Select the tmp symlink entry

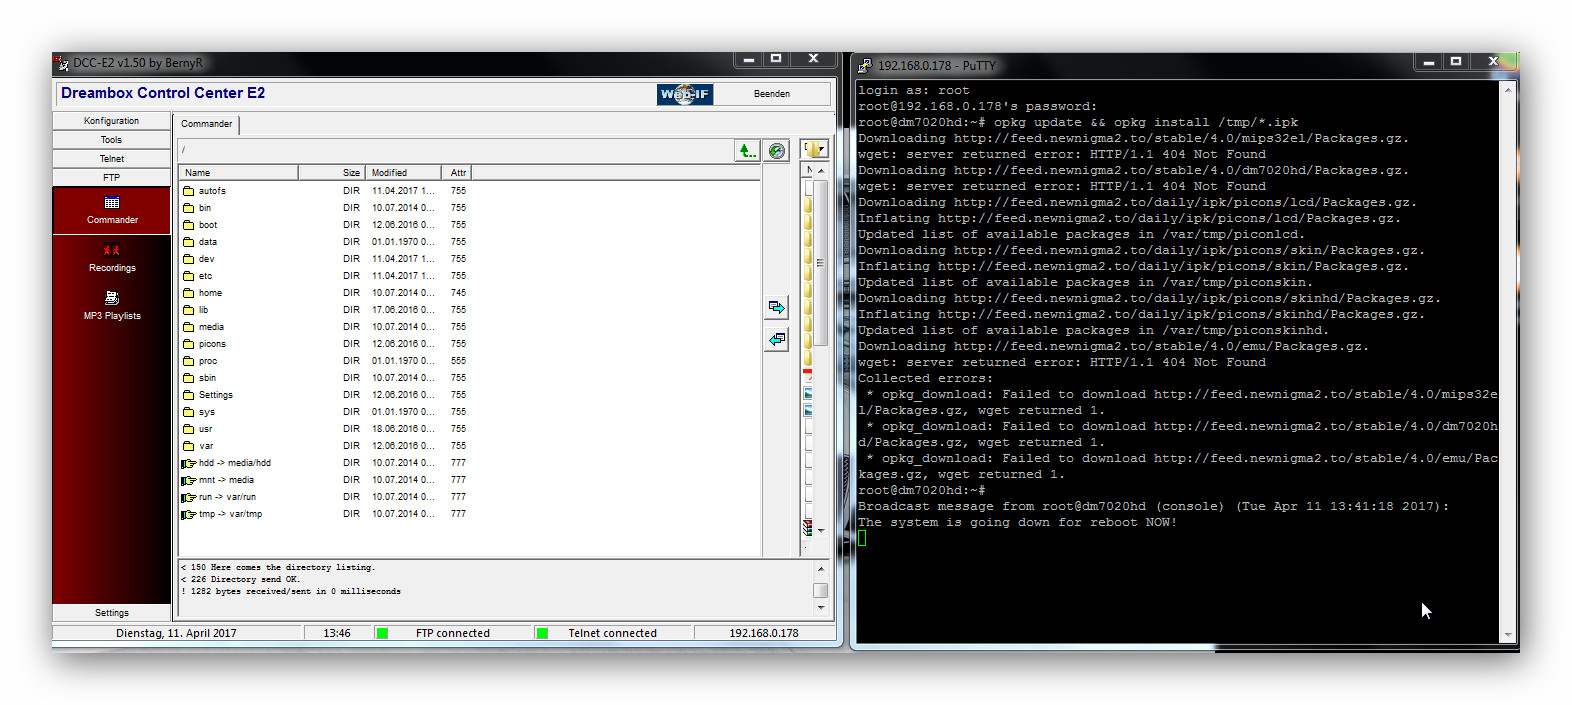230,514
